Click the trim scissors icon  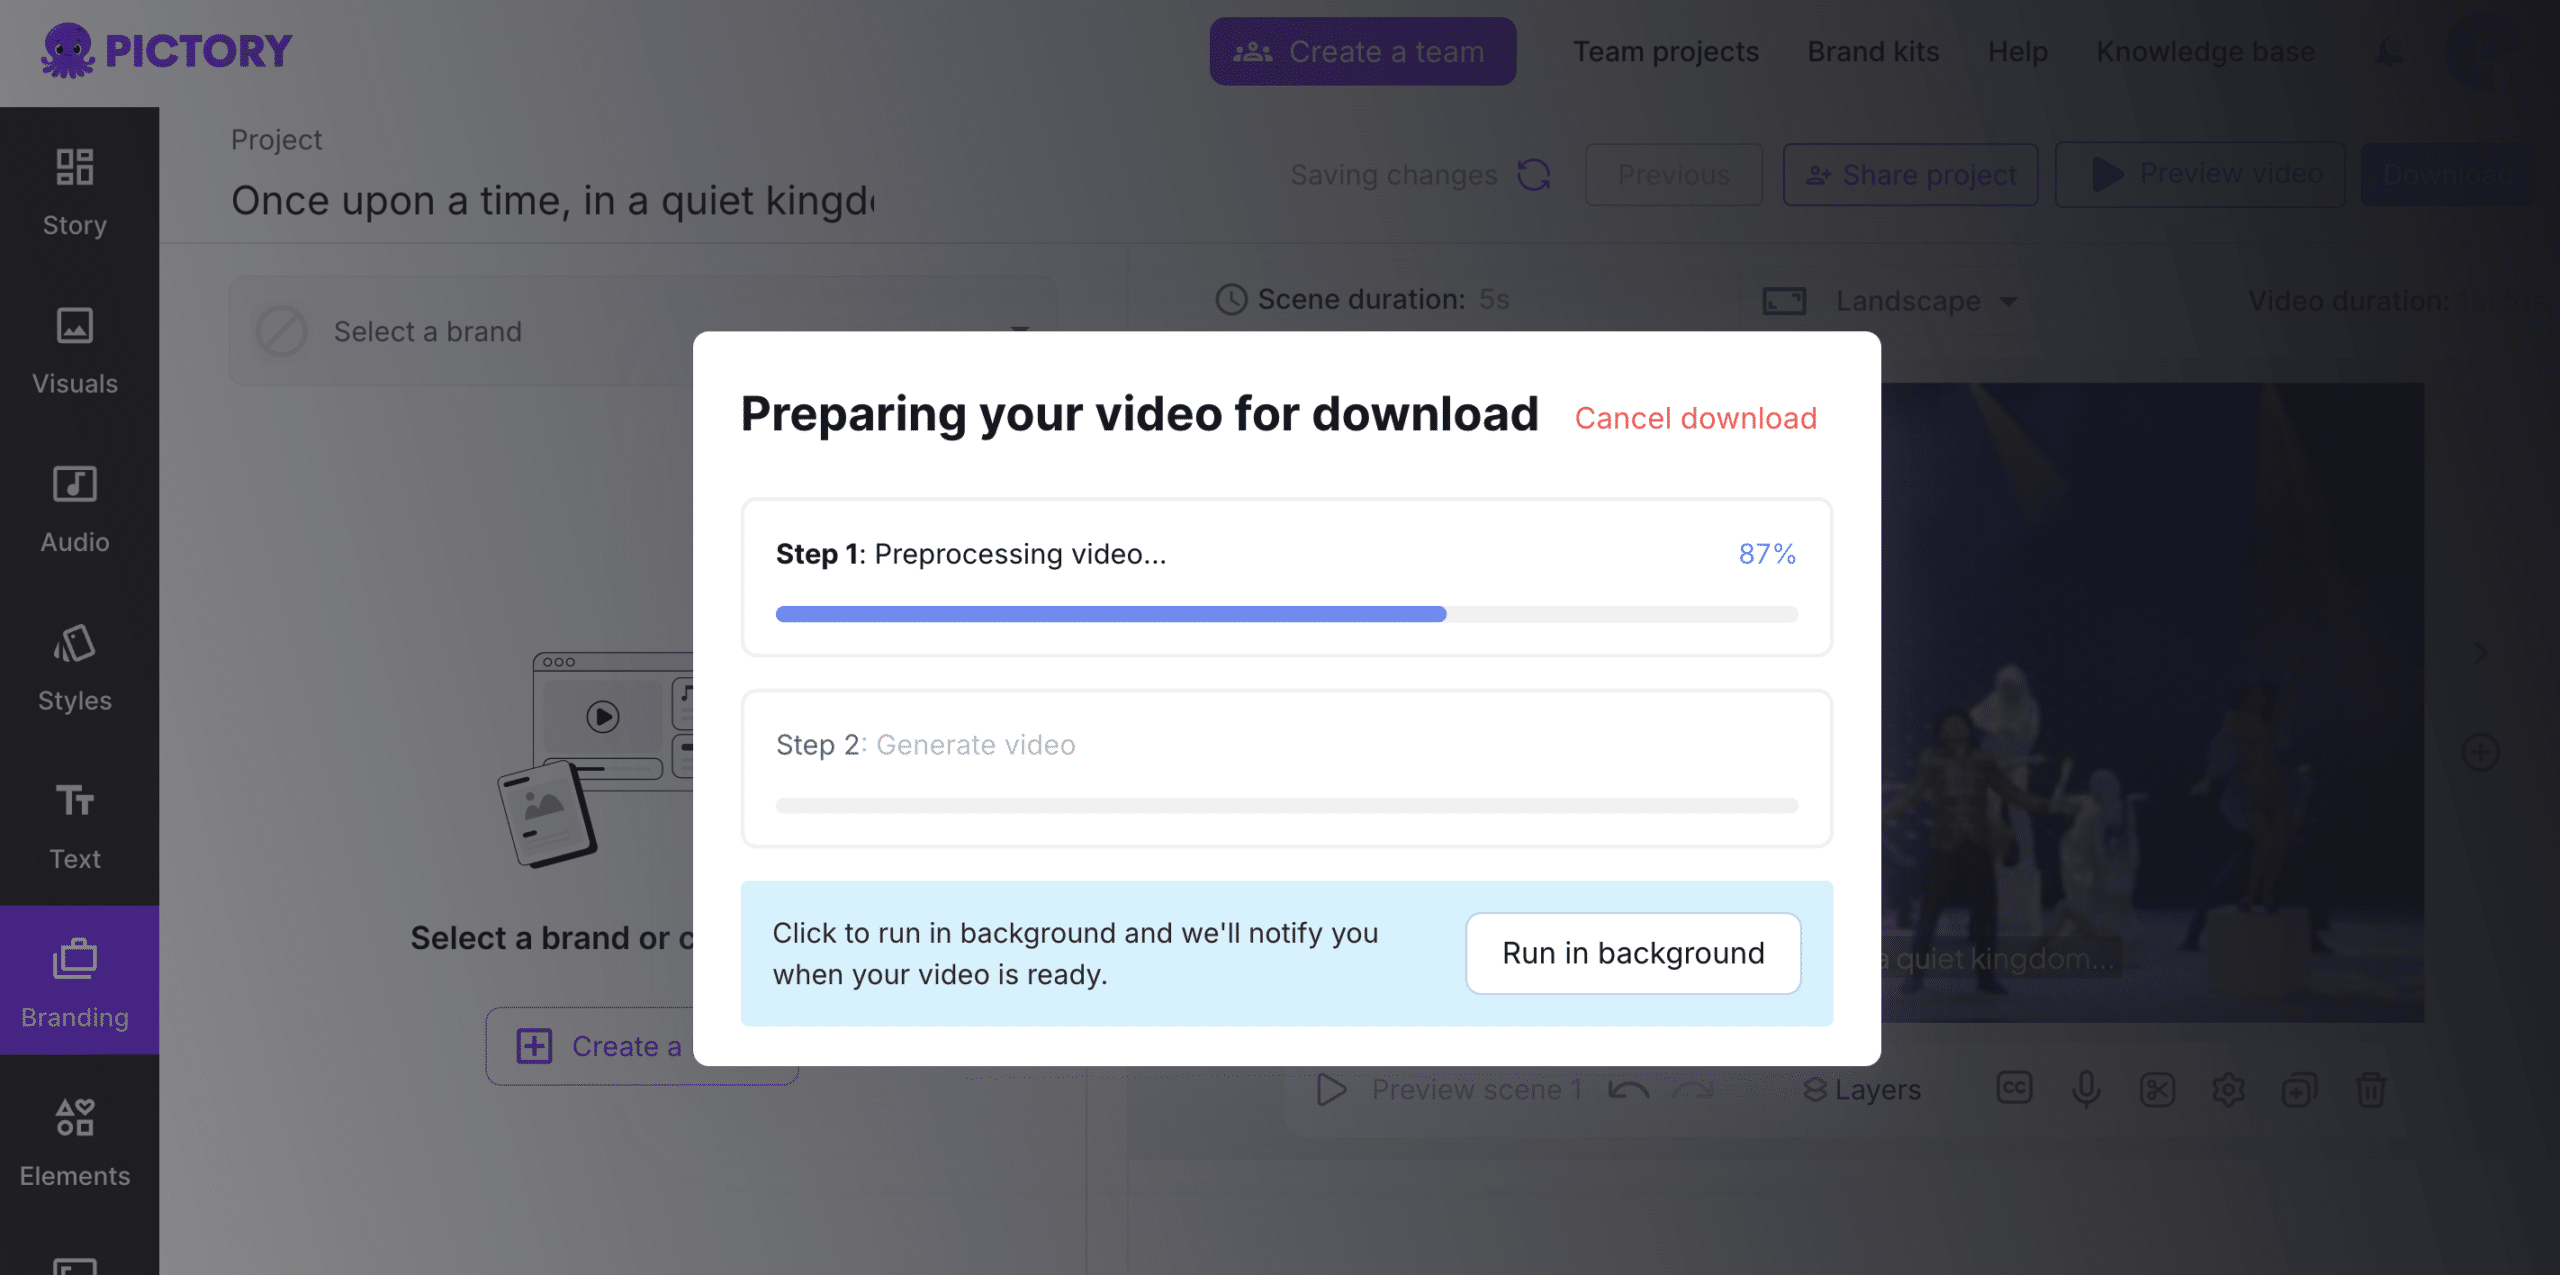coord(2159,1090)
